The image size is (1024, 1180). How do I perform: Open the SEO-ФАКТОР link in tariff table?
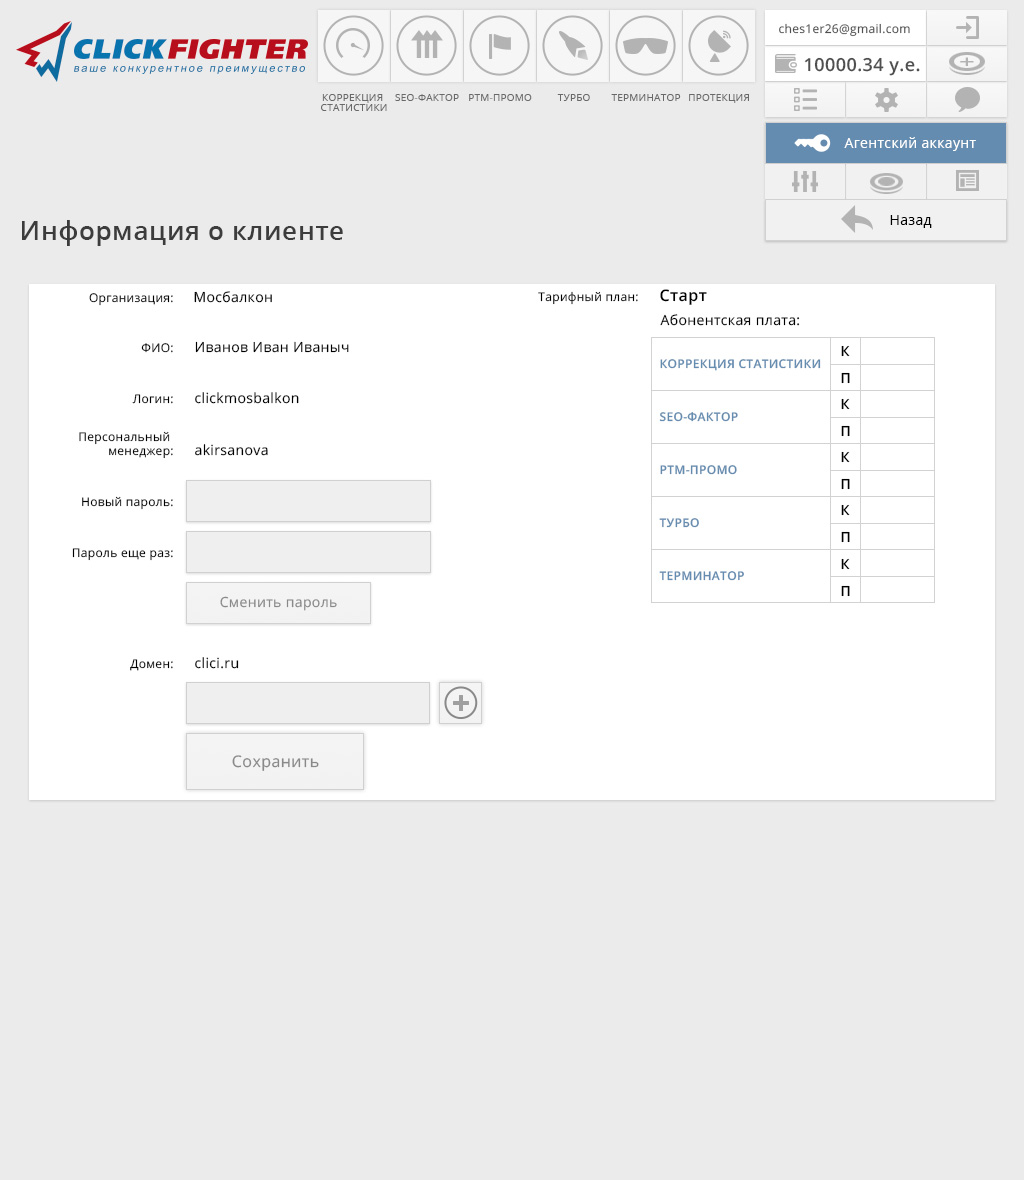698,417
